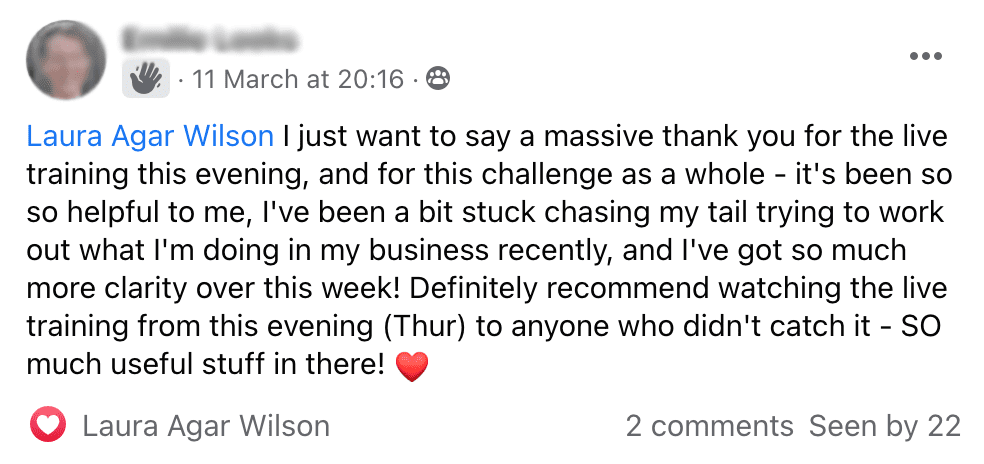984x464 pixels.
Task: View the Seen by 22 list
Action: (x=884, y=426)
